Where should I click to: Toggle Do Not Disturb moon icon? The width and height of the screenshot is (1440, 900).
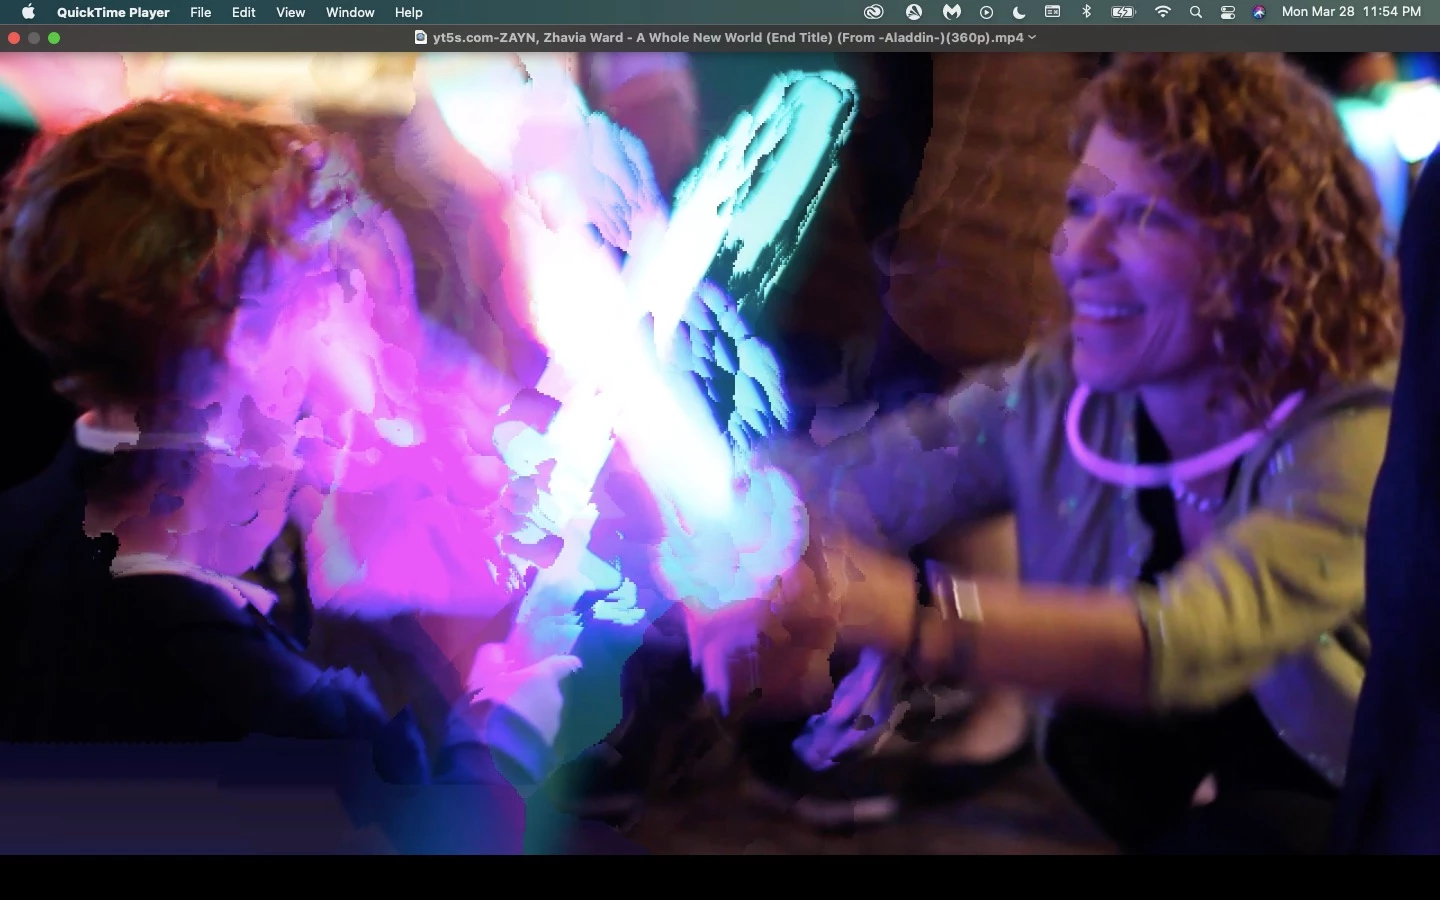(1019, 12)
